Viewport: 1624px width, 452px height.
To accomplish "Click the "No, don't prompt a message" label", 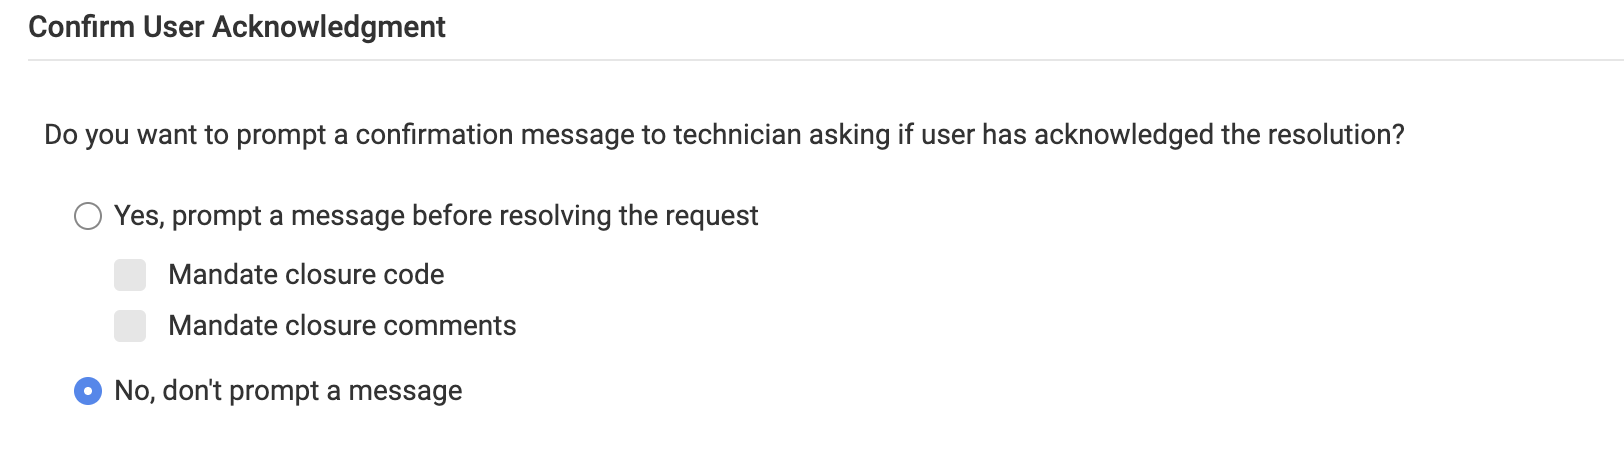I will pos(288,391).
